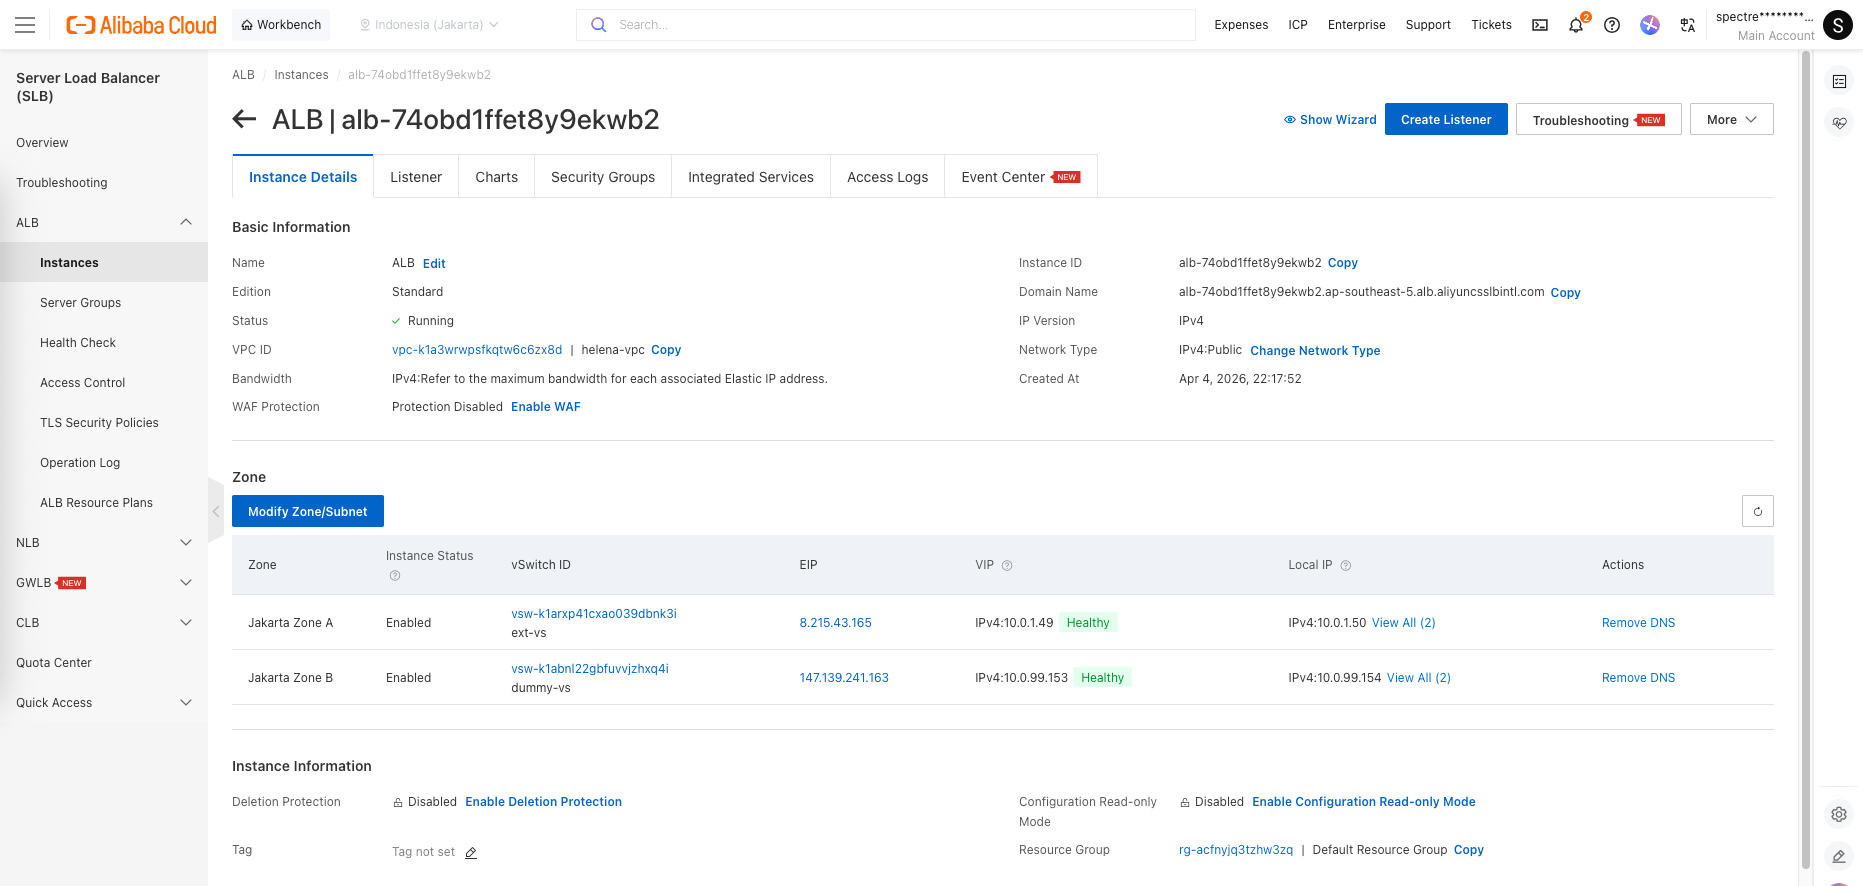The height and width of the screenshot is (886, 1863).
Task: Click the help question mark icon
Action: click(1612, 25)
